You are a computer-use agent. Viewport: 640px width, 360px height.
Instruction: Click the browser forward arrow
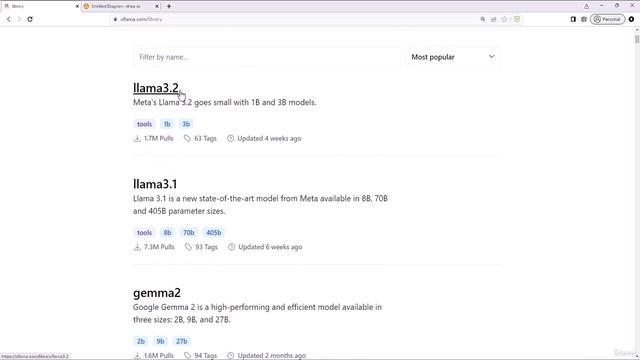tap(19, 19)
